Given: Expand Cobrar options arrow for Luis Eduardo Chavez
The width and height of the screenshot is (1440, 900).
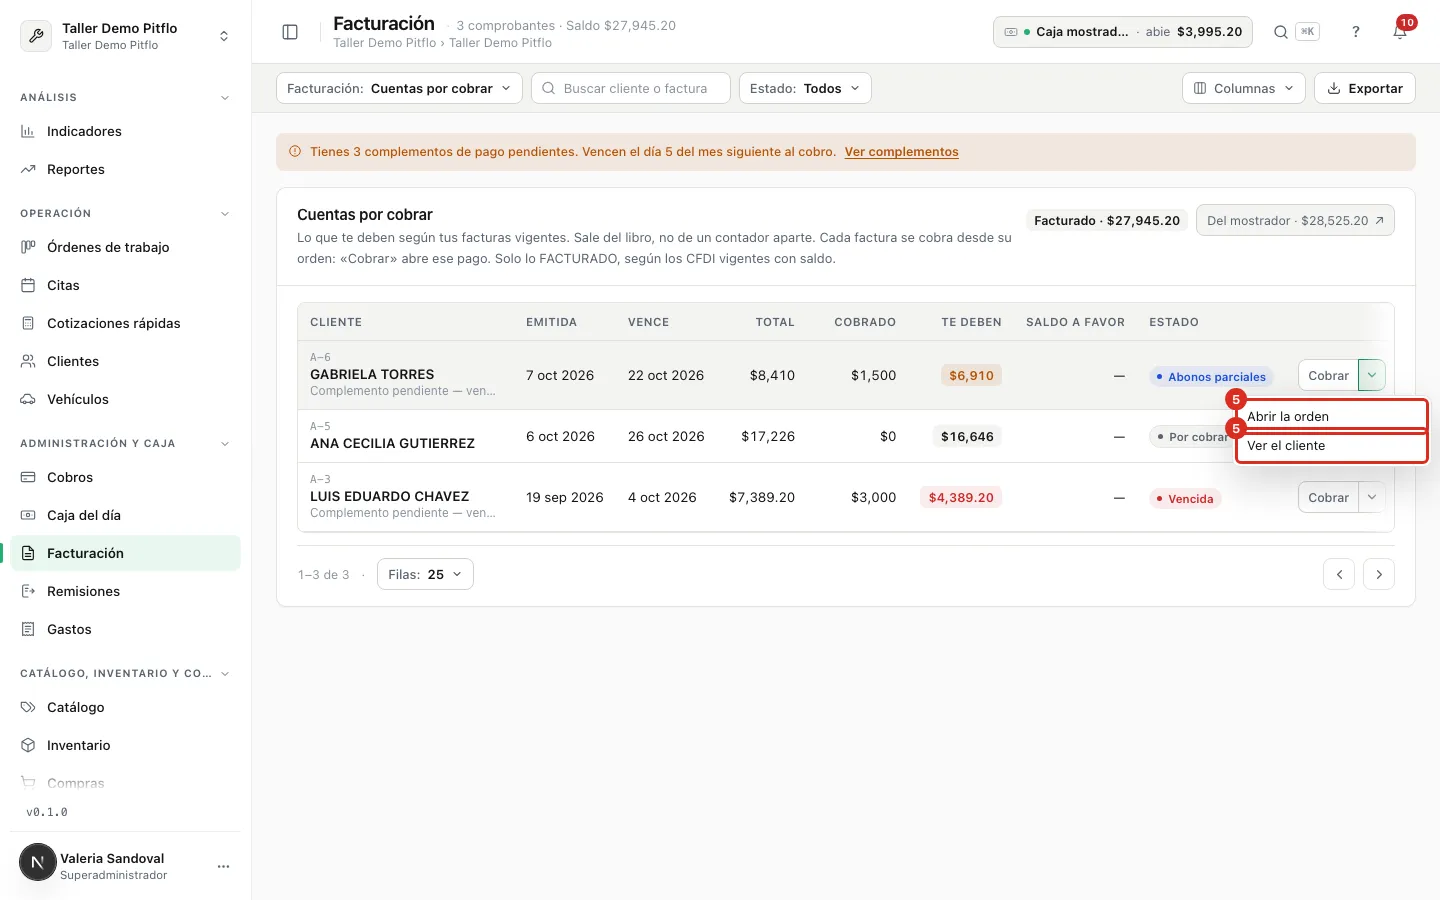Looking at the screenshot, I should [x=1372, y=497].
